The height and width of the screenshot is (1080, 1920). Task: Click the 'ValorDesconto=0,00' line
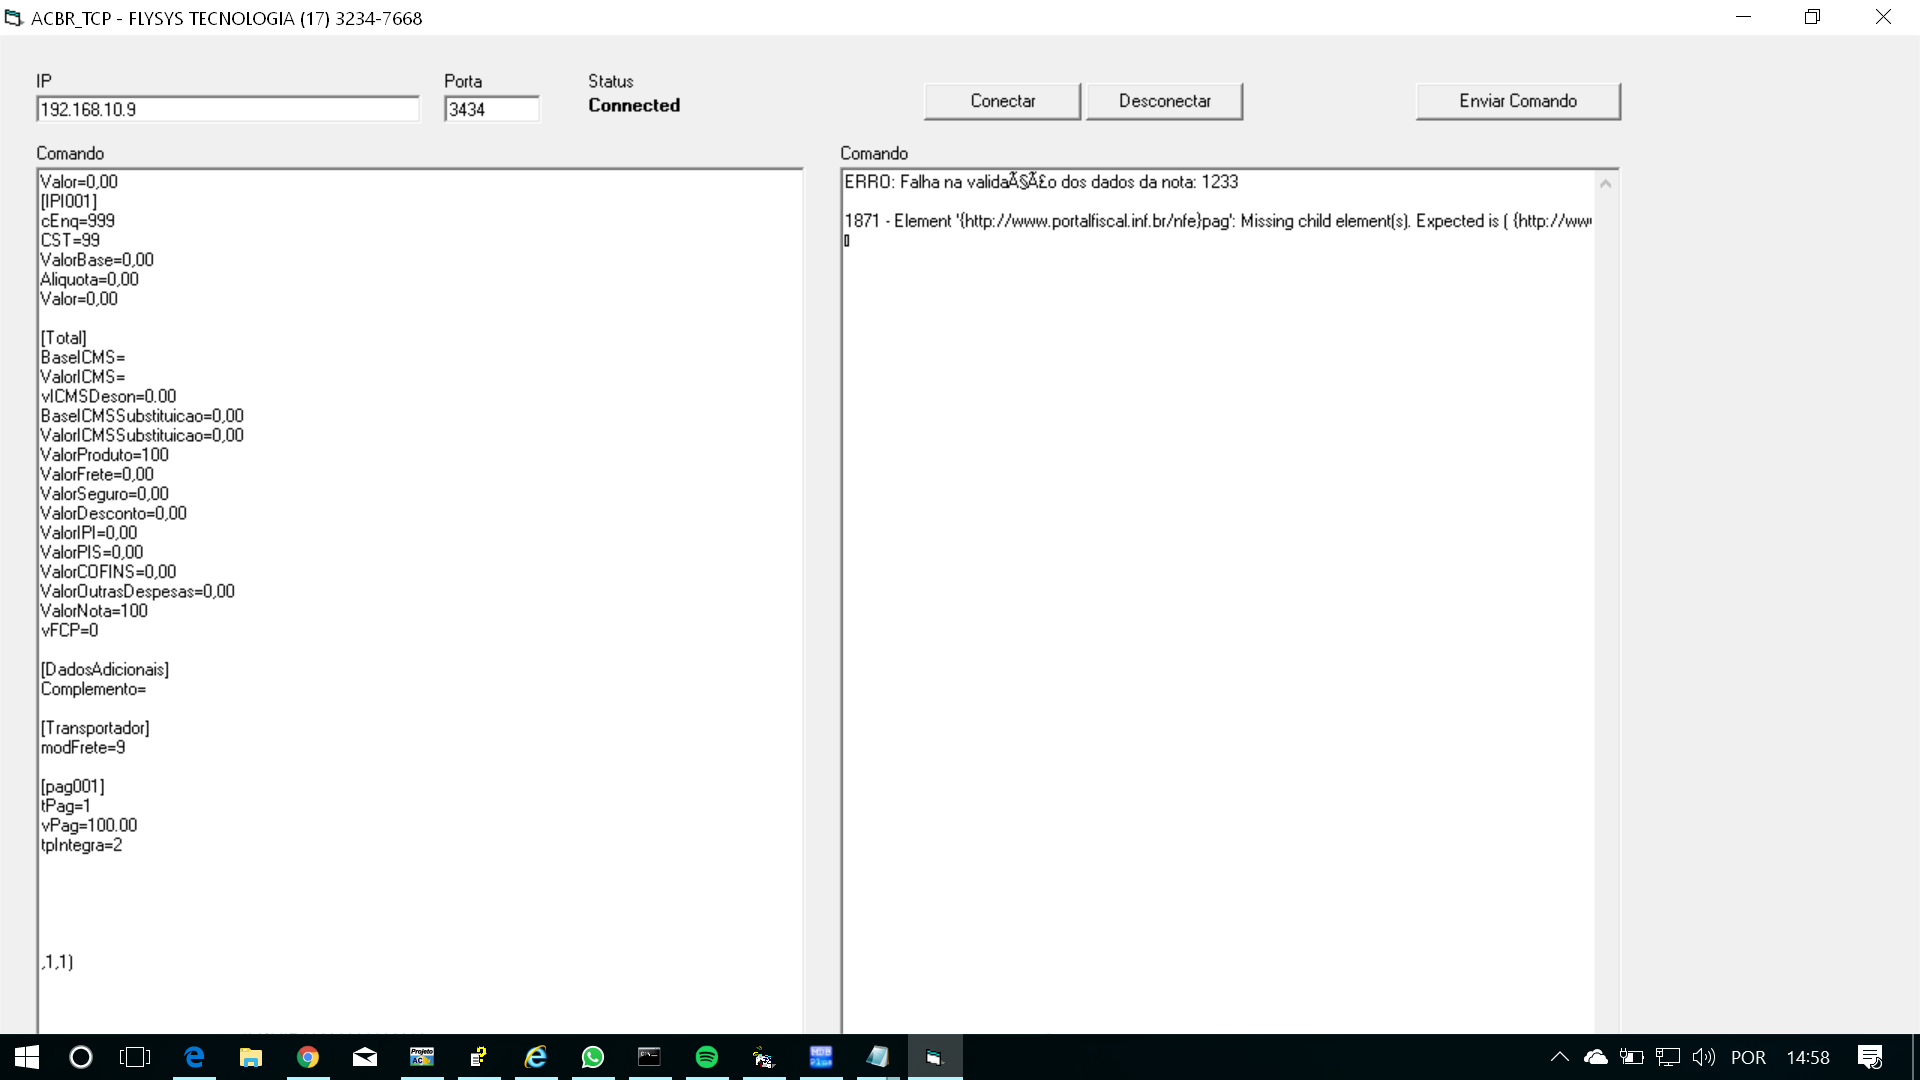[114, 514]
